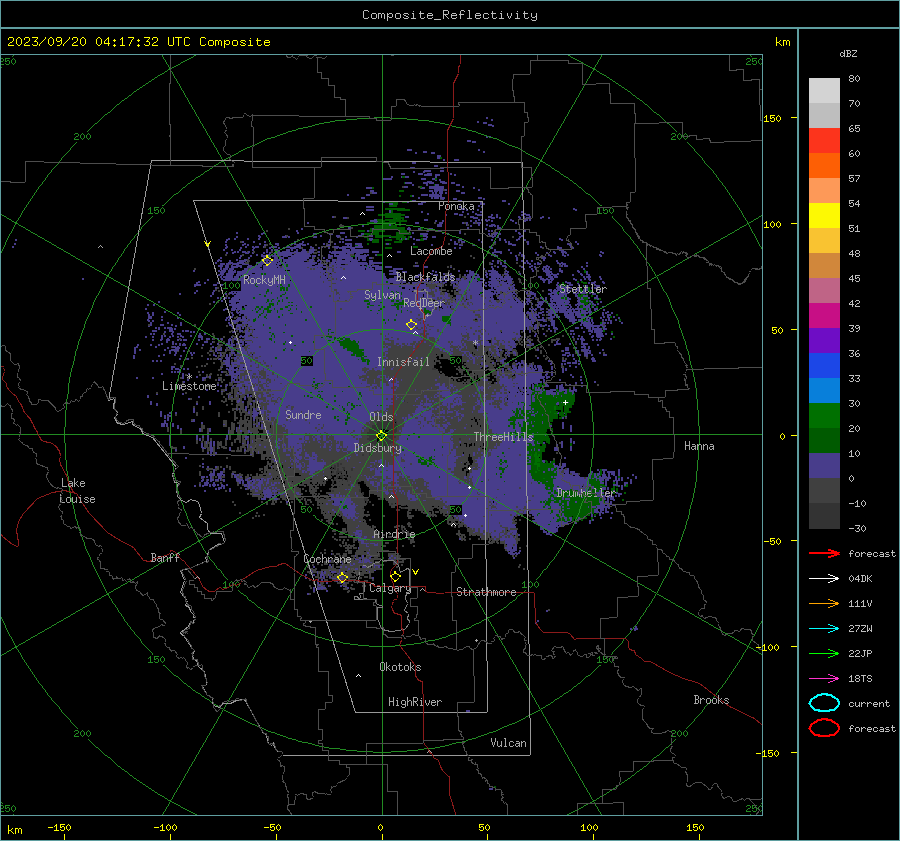Select the green 22JP arrow symbol
This screenshot has height=841, width=900.
(824, 653)
